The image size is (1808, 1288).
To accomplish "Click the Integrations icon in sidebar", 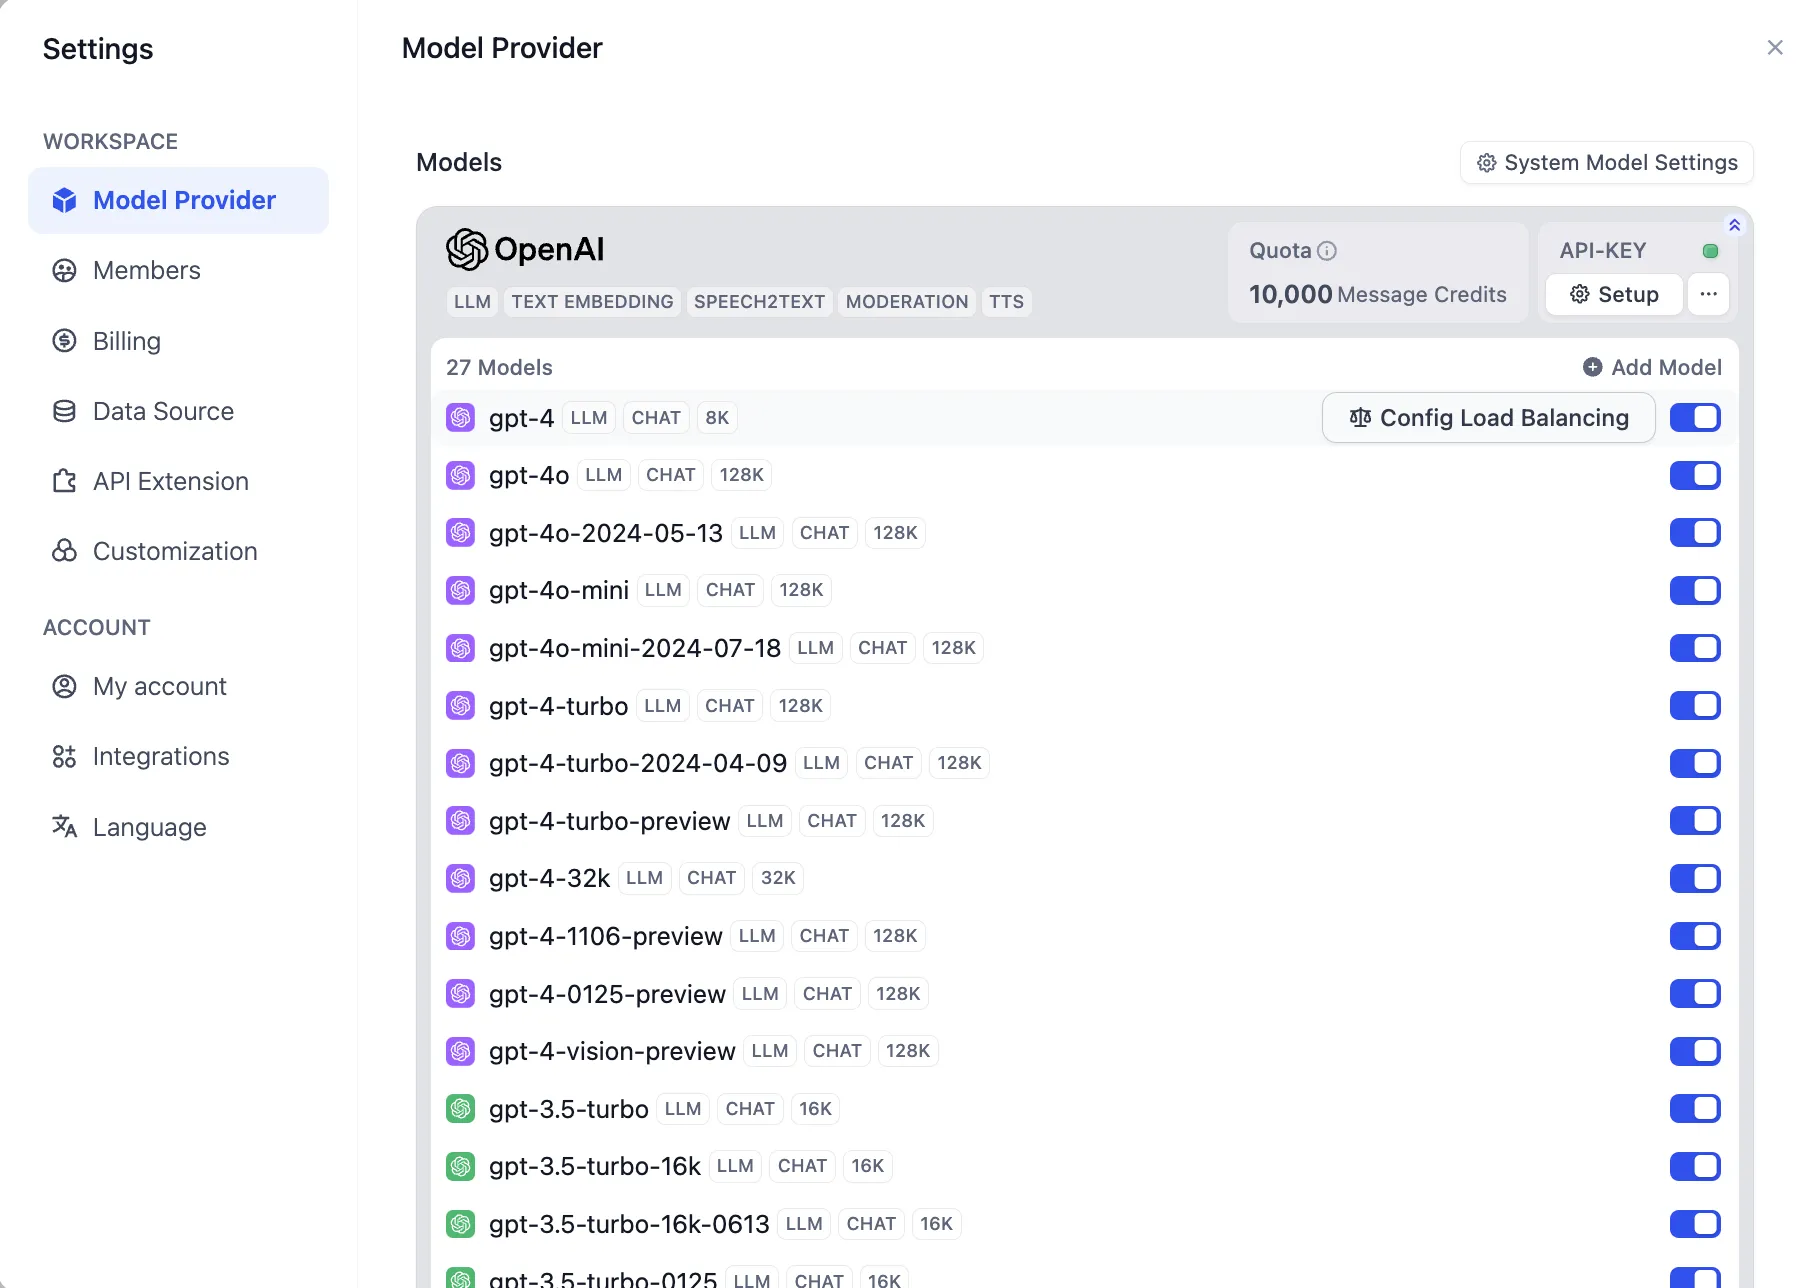I will 64,757.
